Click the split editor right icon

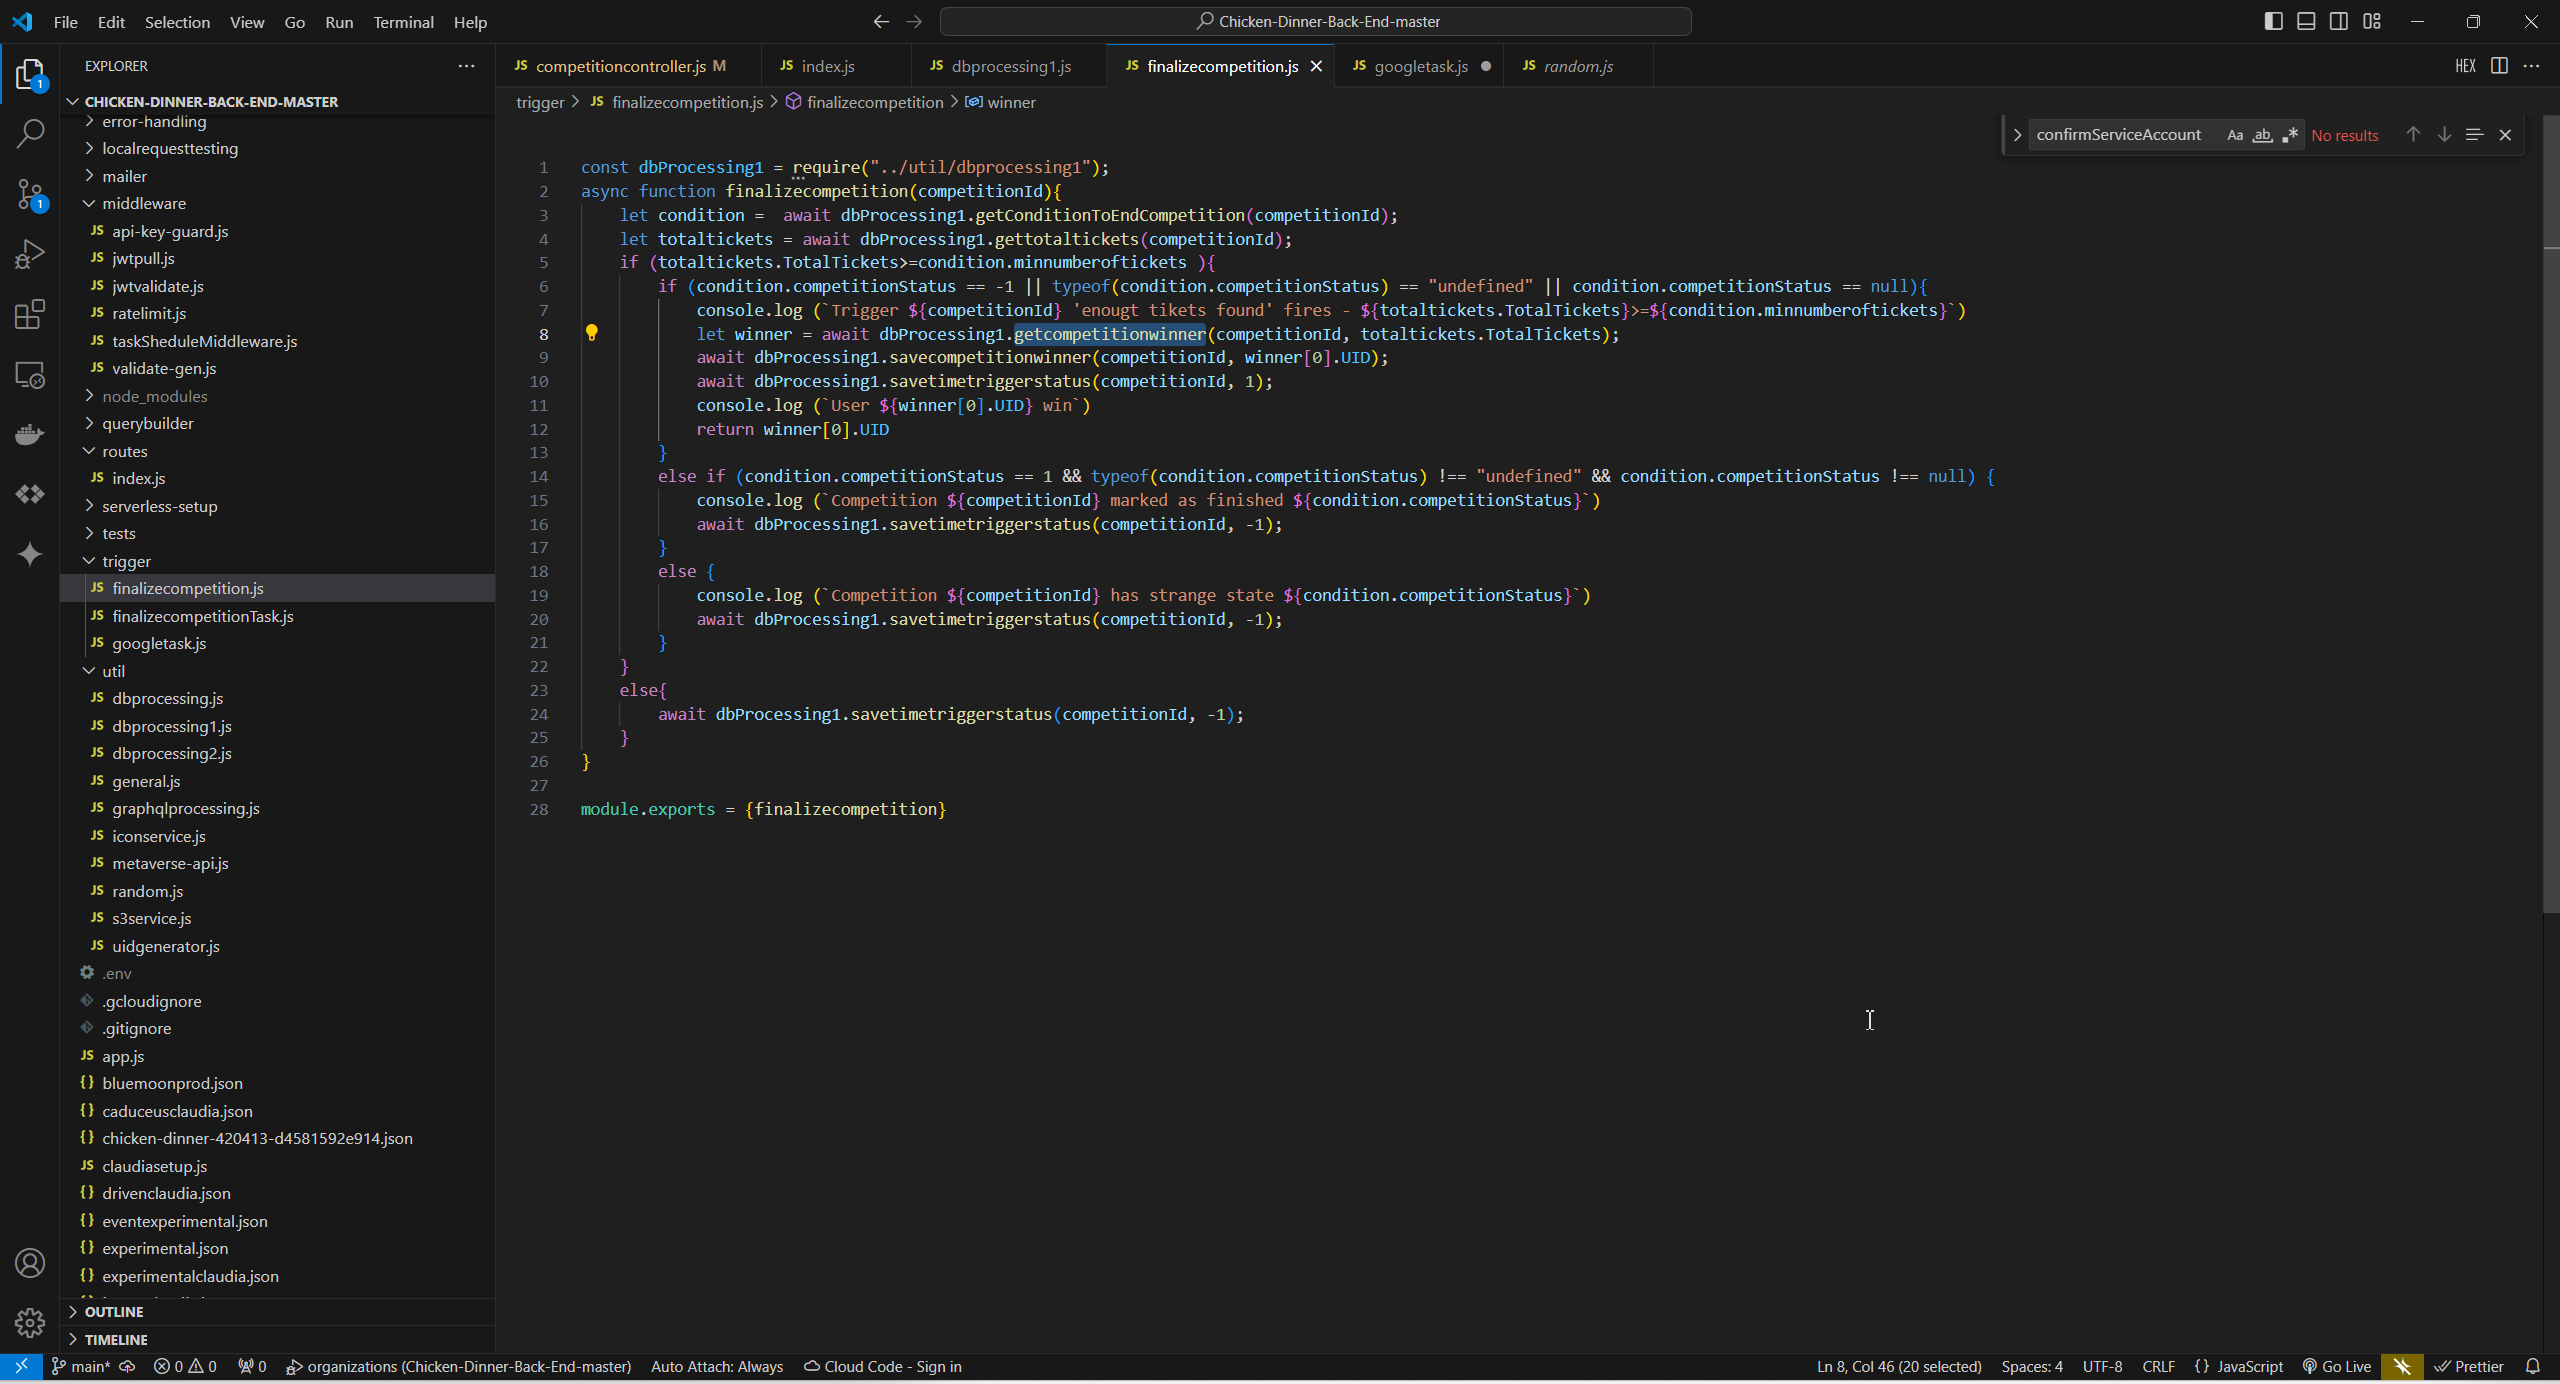pos(2498,66)
